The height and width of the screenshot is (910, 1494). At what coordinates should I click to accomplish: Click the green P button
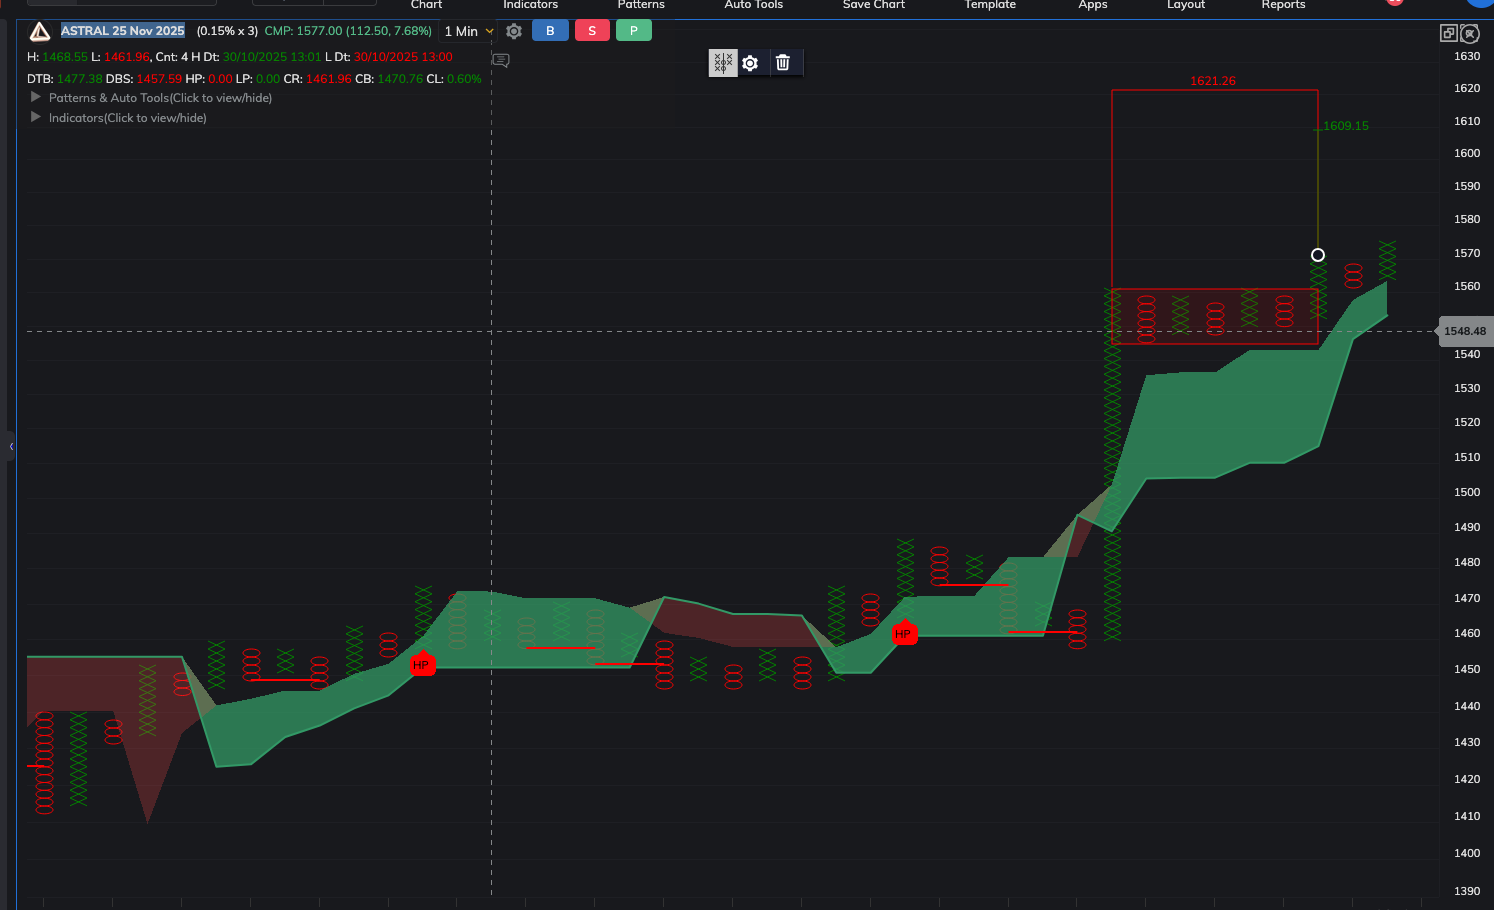633,31
